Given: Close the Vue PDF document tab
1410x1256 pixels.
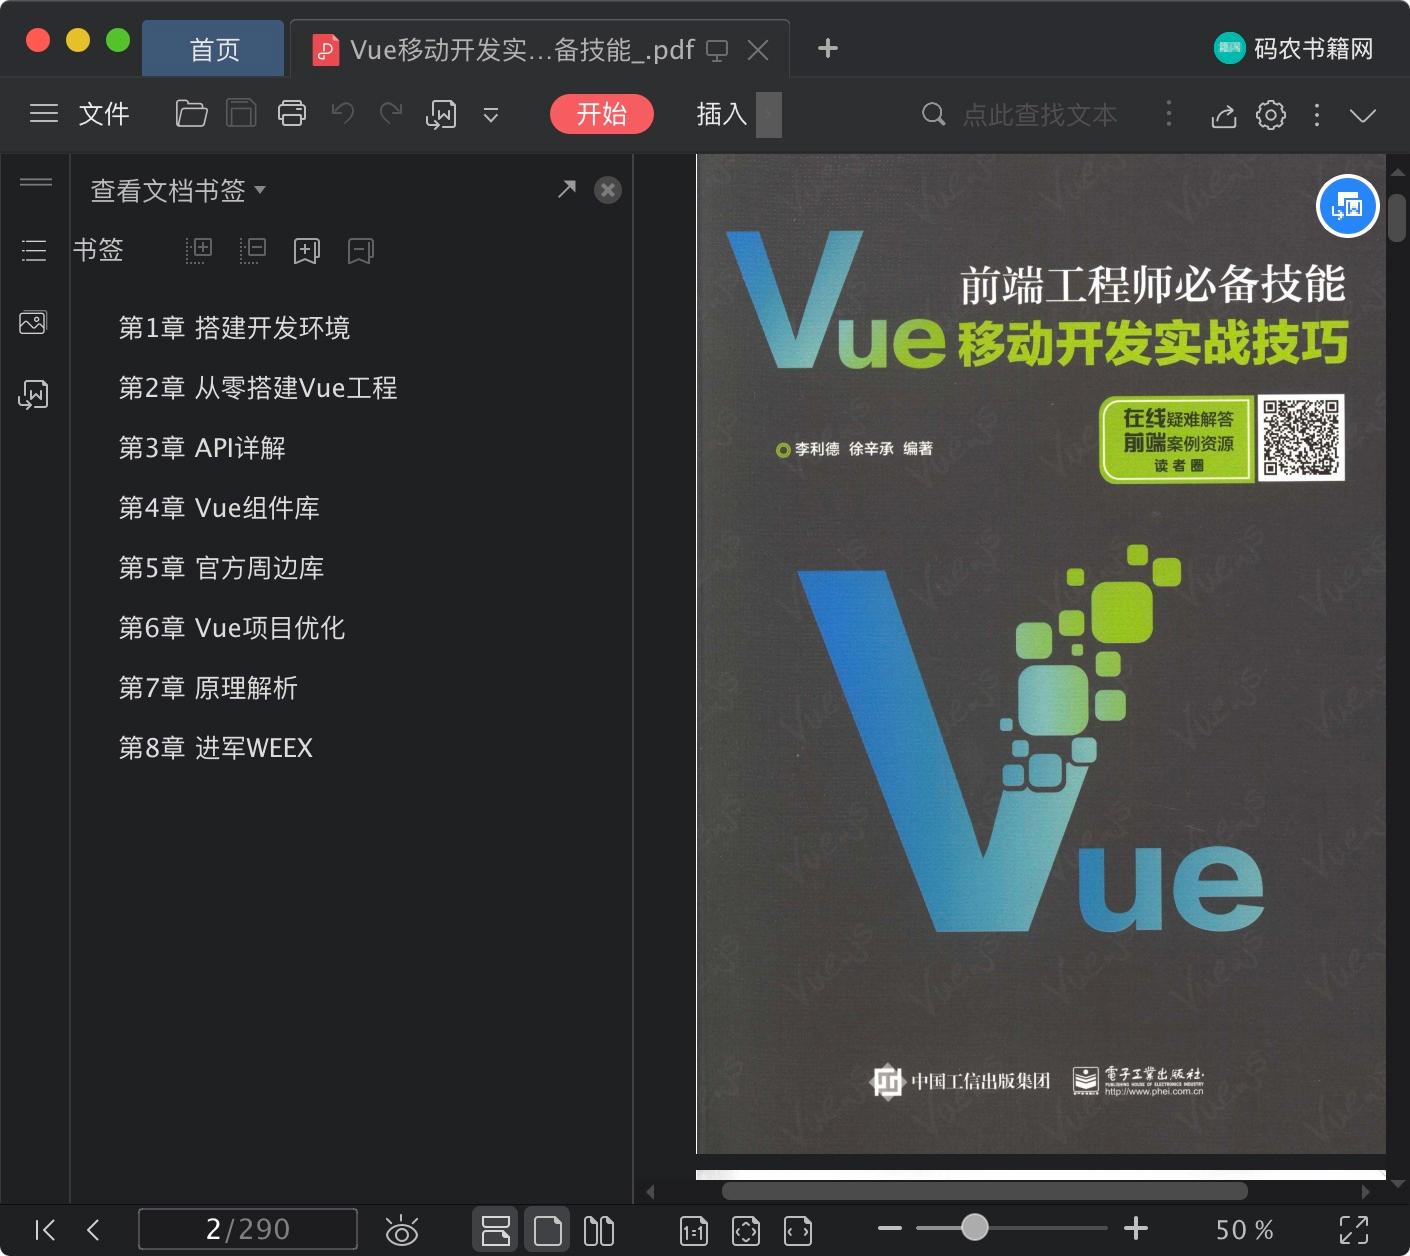Looking at the screenshot, I should click(x=759, y=50).
